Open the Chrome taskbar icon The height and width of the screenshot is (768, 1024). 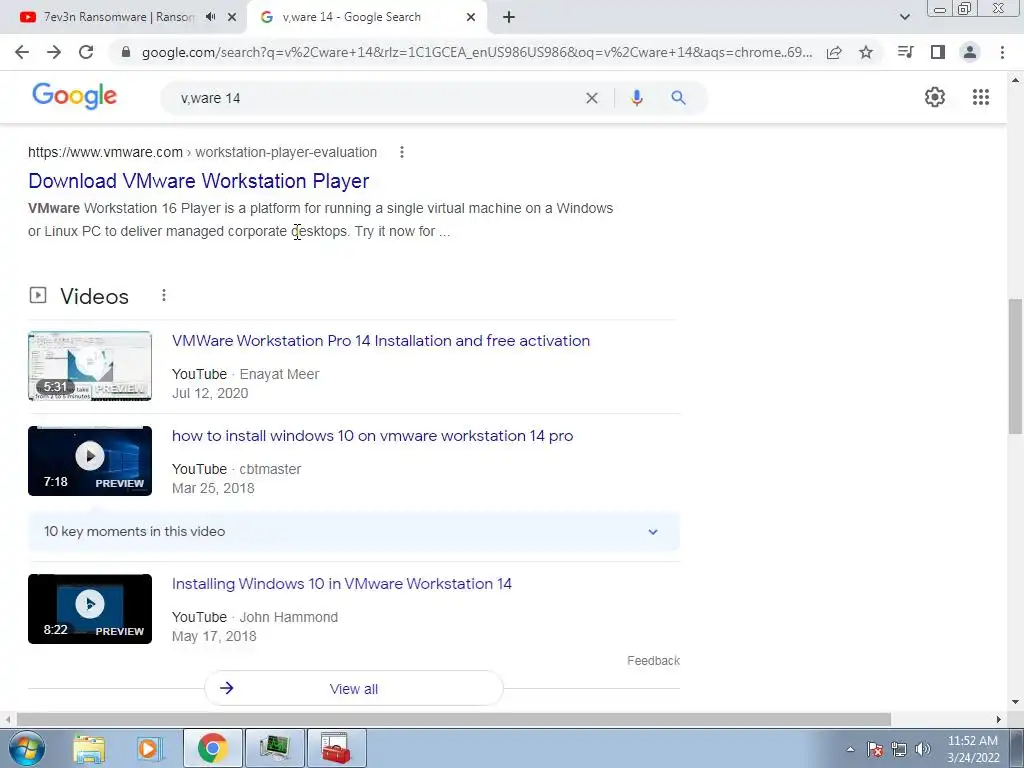(x=212, y=748)
